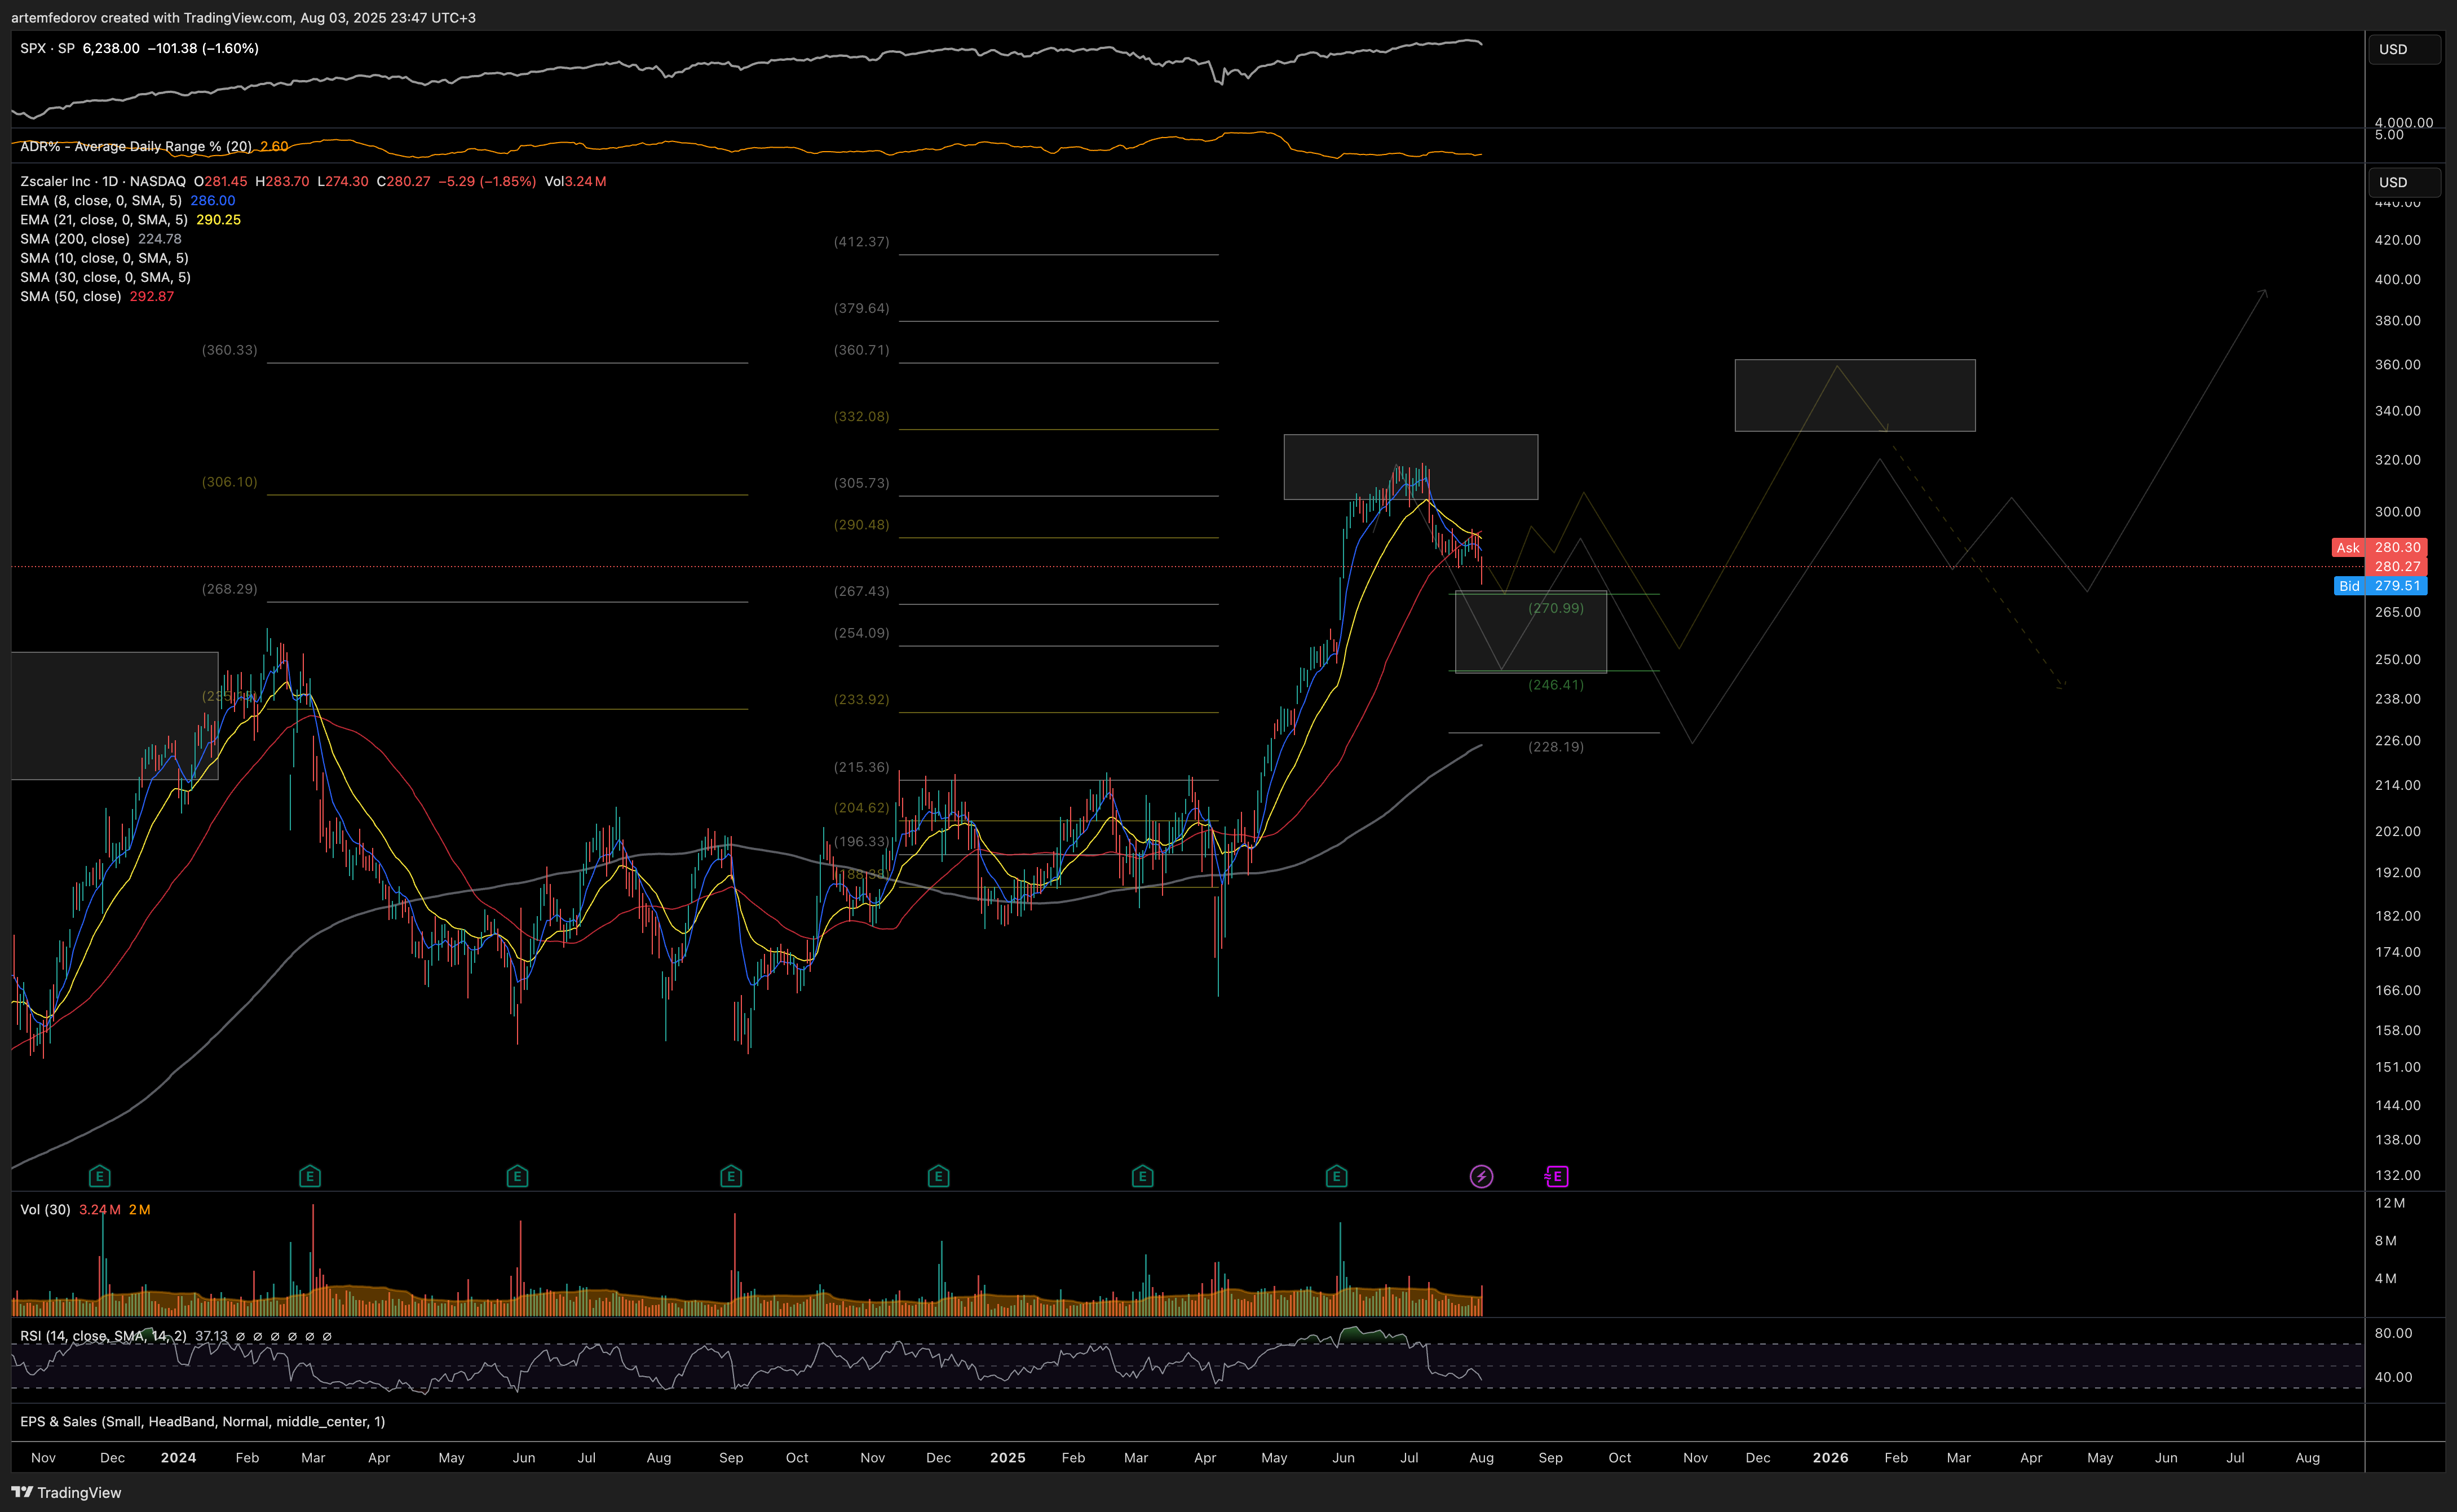Click the (215.36) level label
Screen dimensions: 2457x1512
(x=861, y=767)
